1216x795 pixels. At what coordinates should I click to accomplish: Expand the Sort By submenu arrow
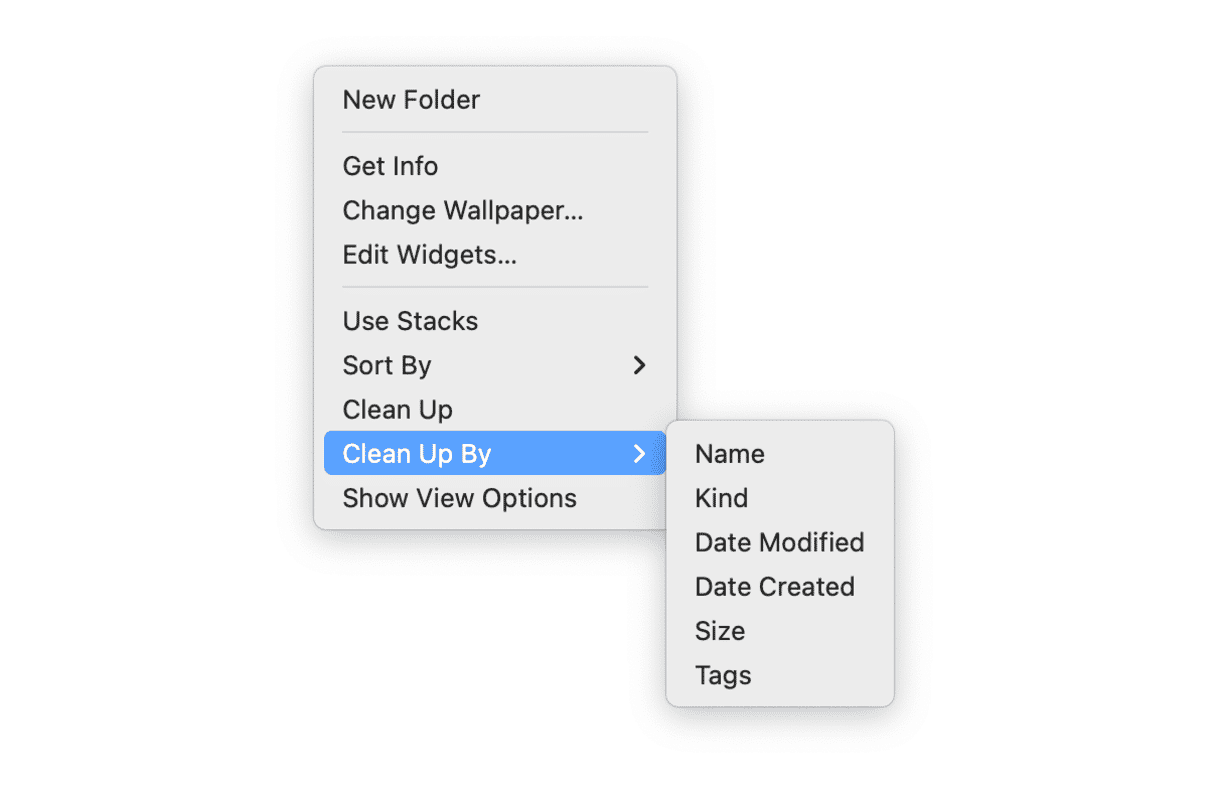640,366
